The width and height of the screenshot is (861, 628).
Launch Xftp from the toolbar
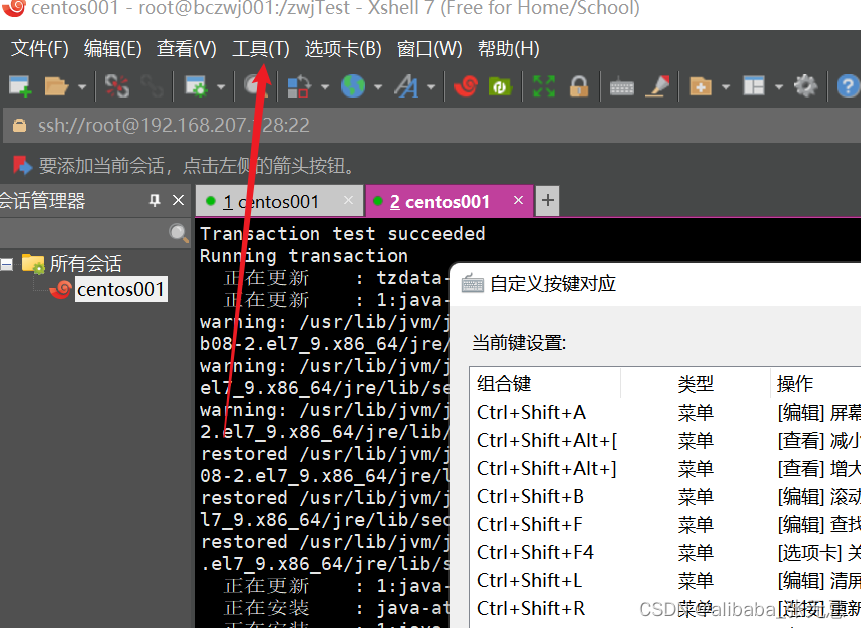500,86
